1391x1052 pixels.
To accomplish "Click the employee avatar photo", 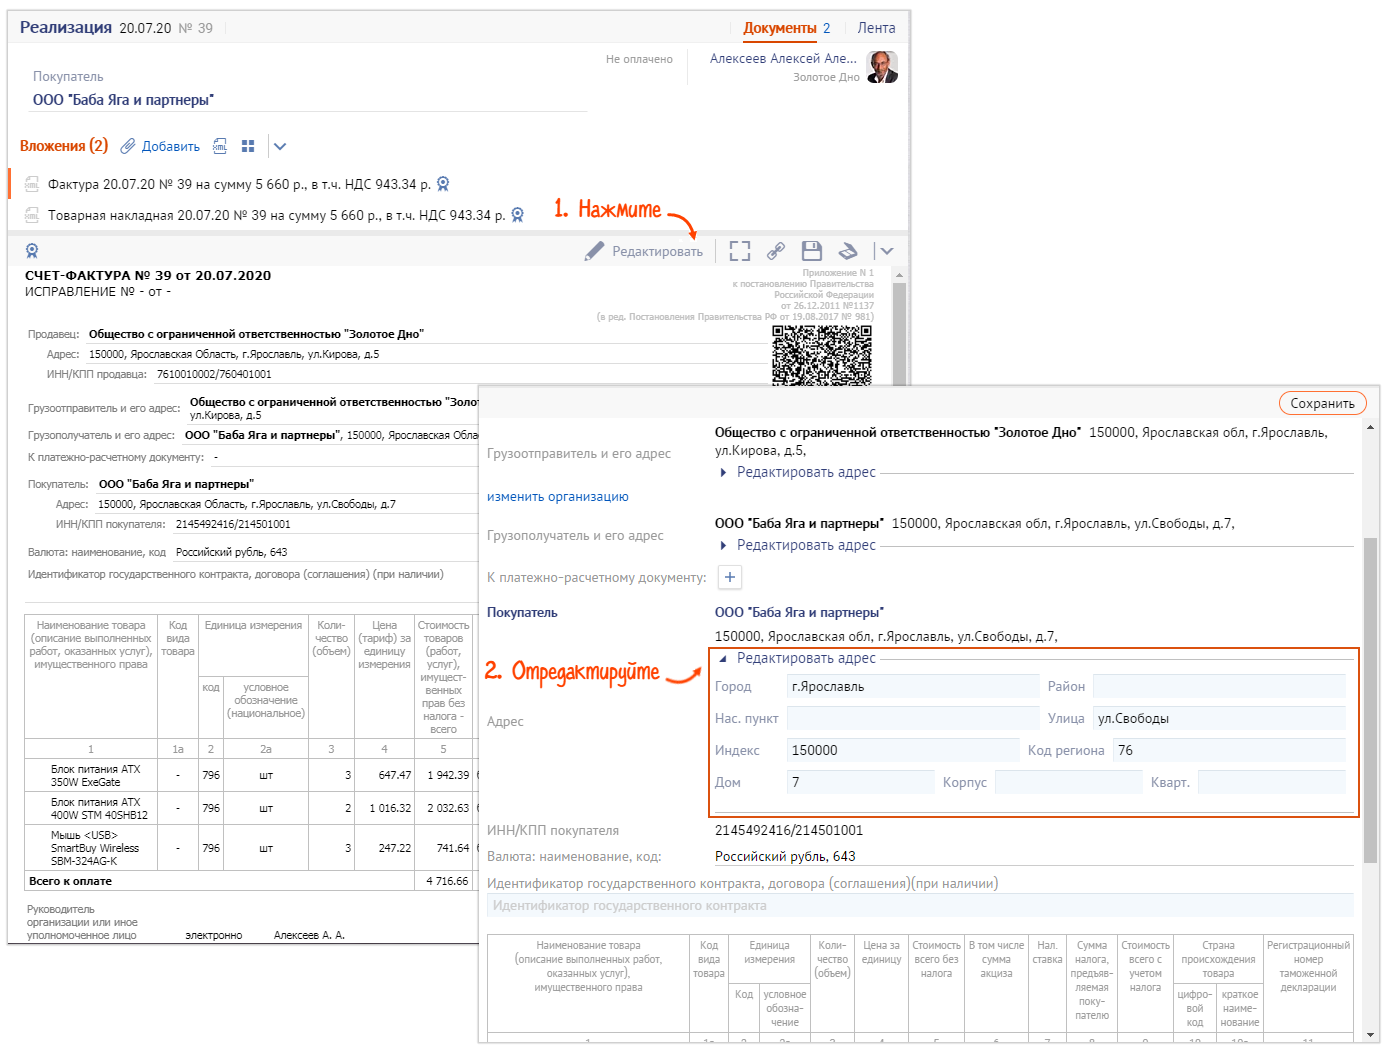I will point(881,67).
